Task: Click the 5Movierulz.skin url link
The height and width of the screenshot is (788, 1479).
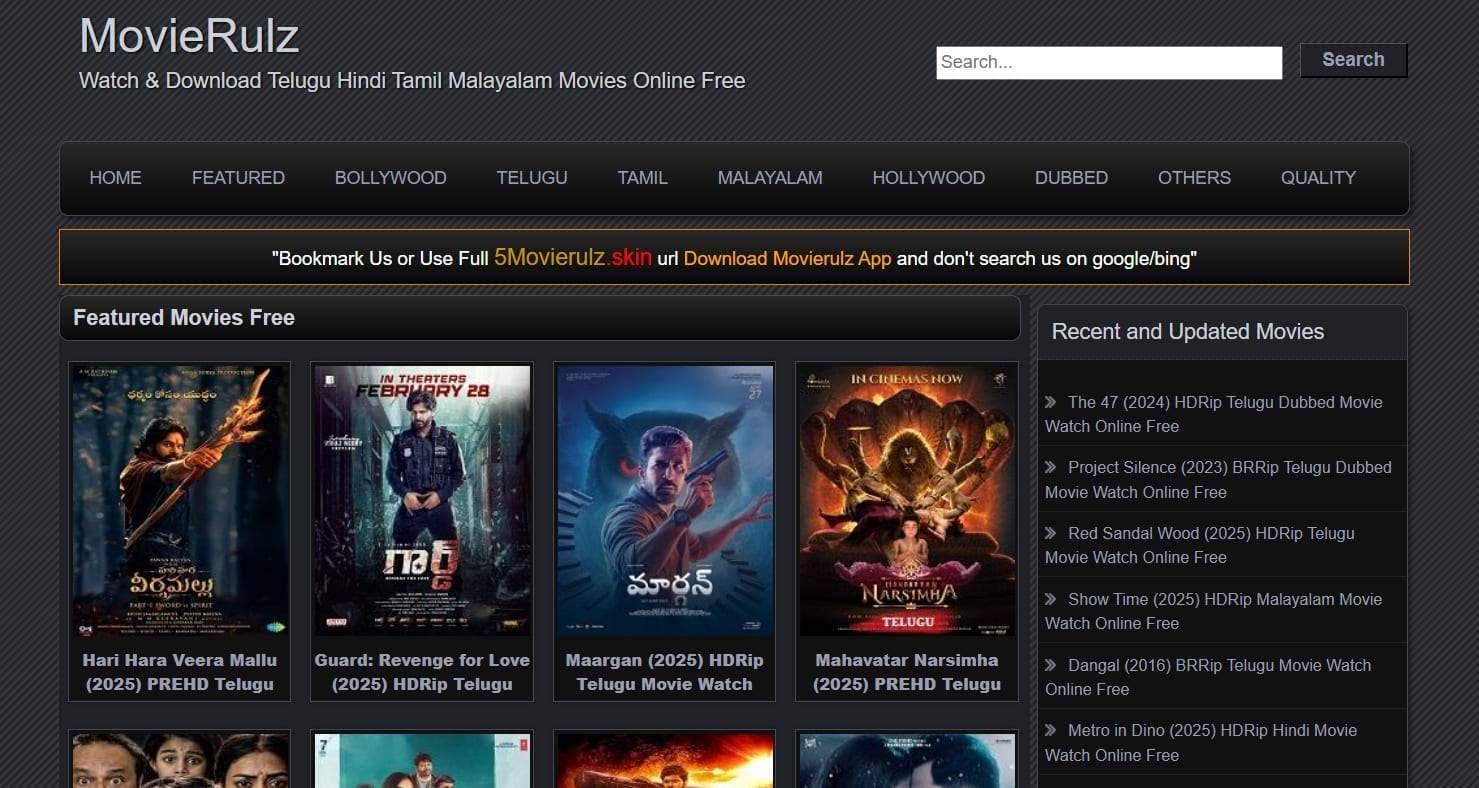Action: pos(573,257)
